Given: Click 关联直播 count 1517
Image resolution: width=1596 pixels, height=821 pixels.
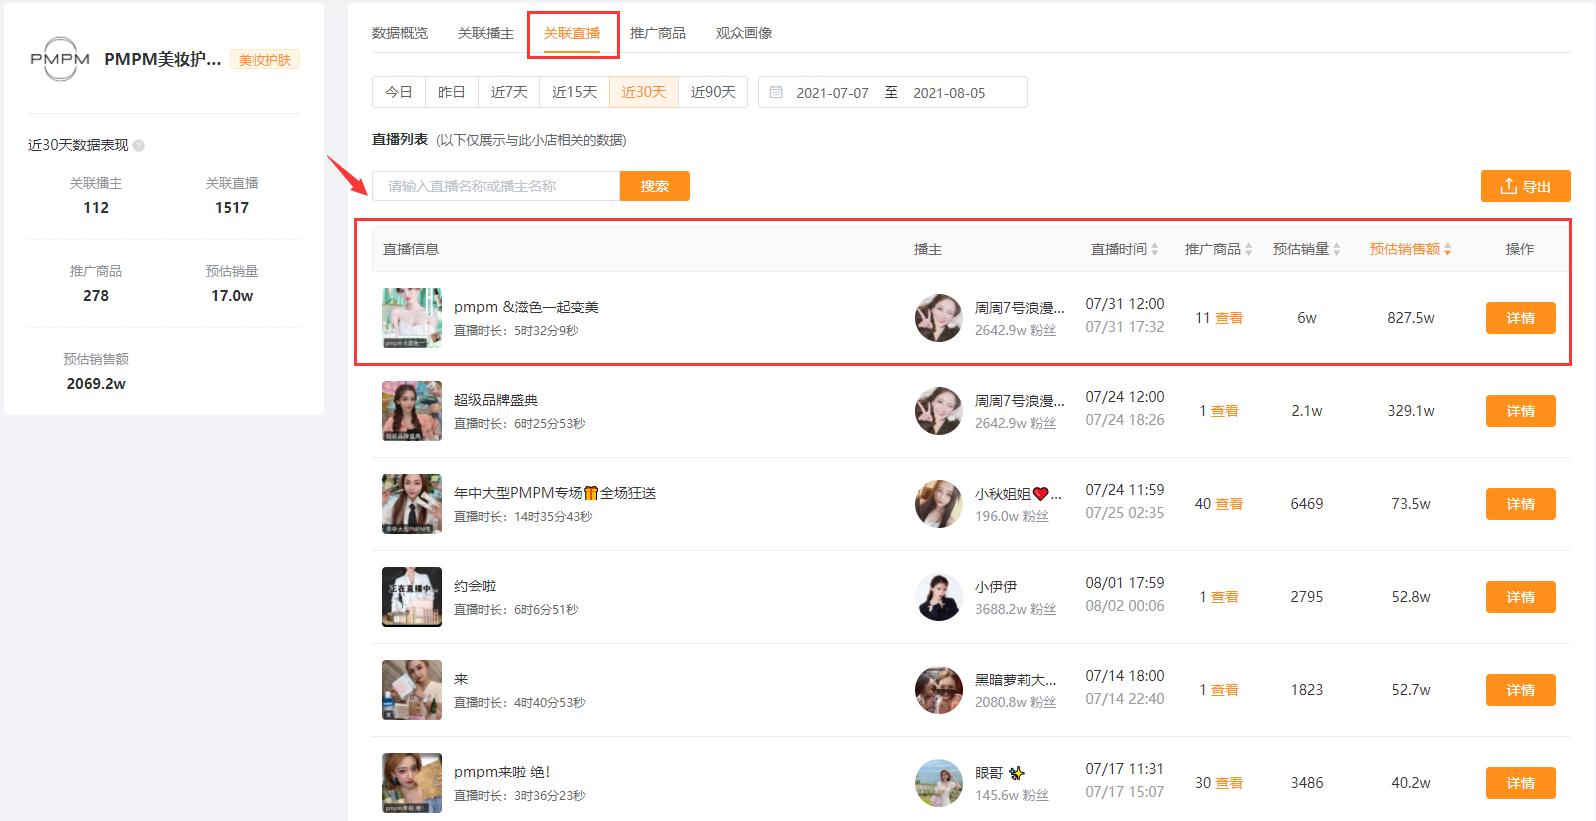Looking at the screenshot, I should coord(232,208).
